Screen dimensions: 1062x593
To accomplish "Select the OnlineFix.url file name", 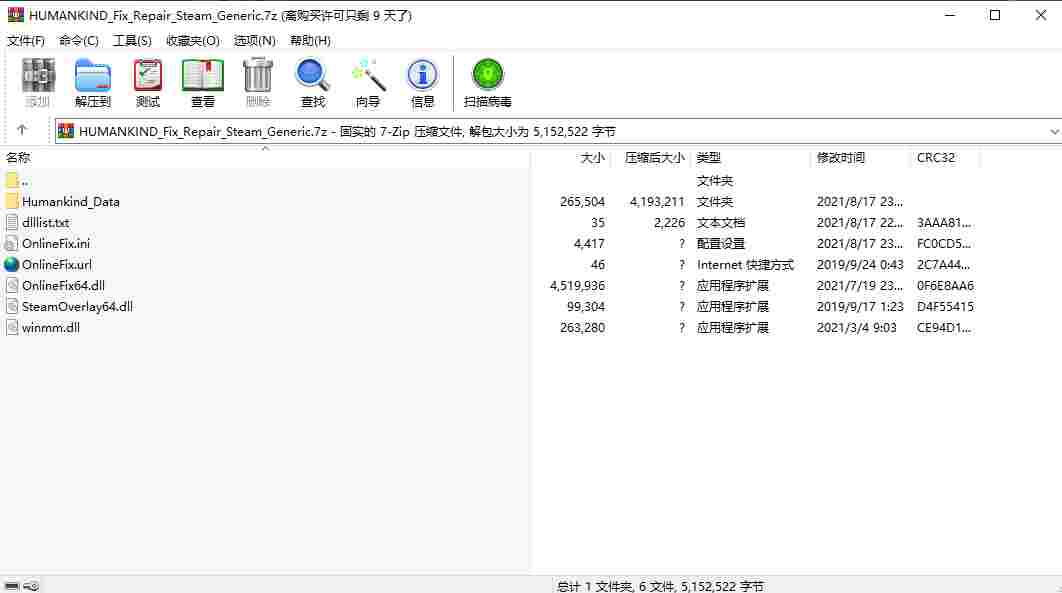I will pyautogui.click(x=56, y=265).
